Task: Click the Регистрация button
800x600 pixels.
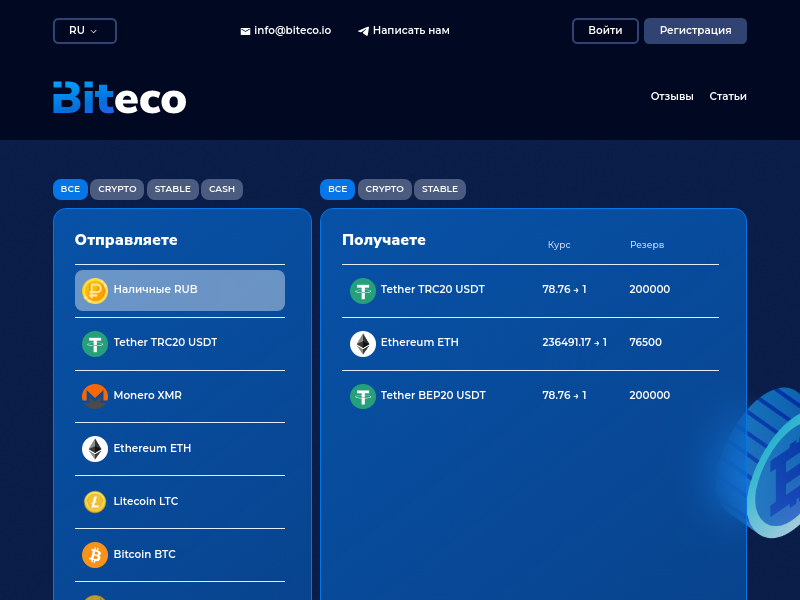Action: (x=695, y=31)
